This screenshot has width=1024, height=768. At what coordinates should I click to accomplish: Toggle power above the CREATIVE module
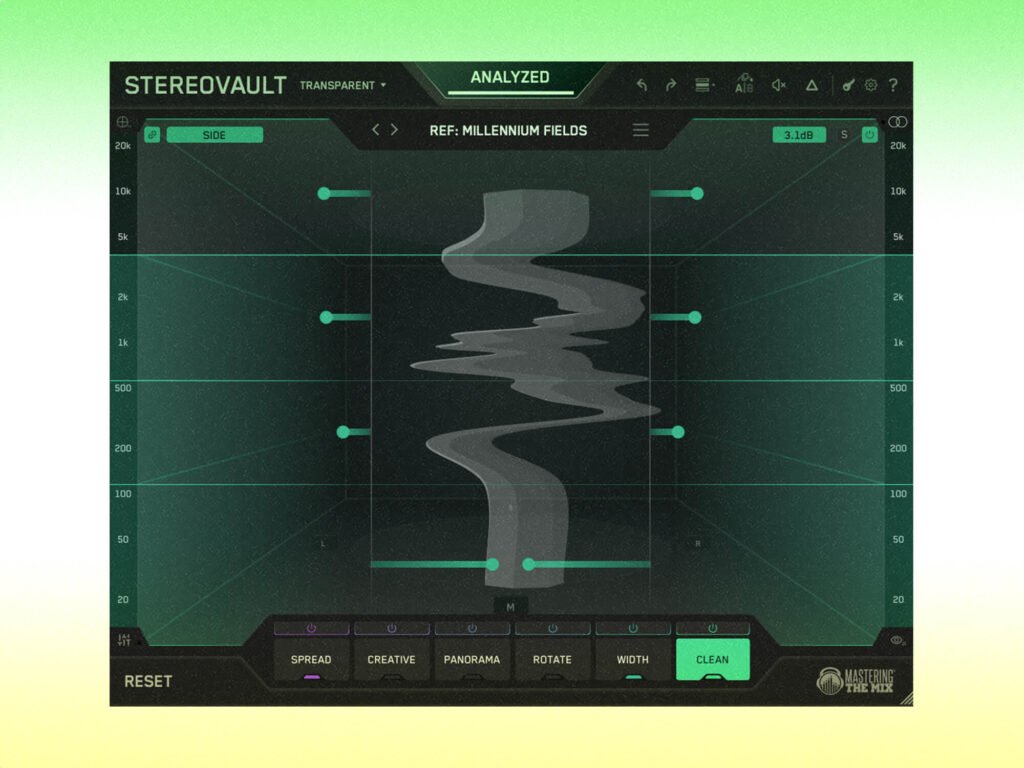point(392,628)
